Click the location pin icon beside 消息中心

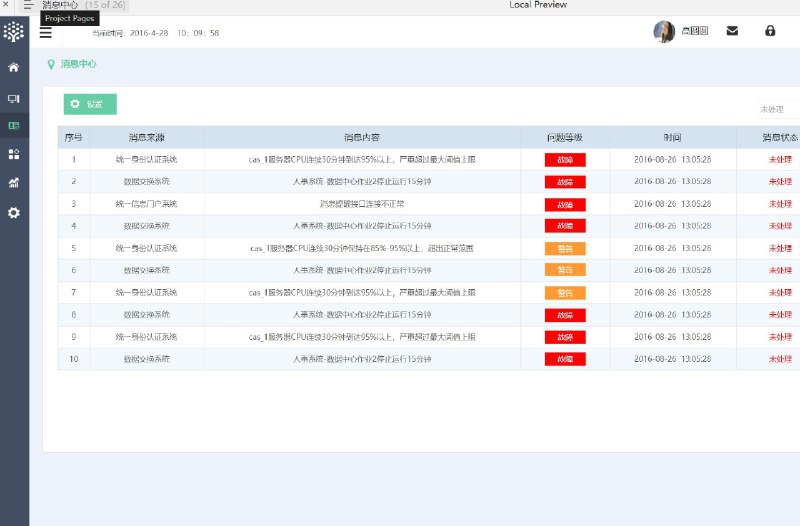coord(51,64)
